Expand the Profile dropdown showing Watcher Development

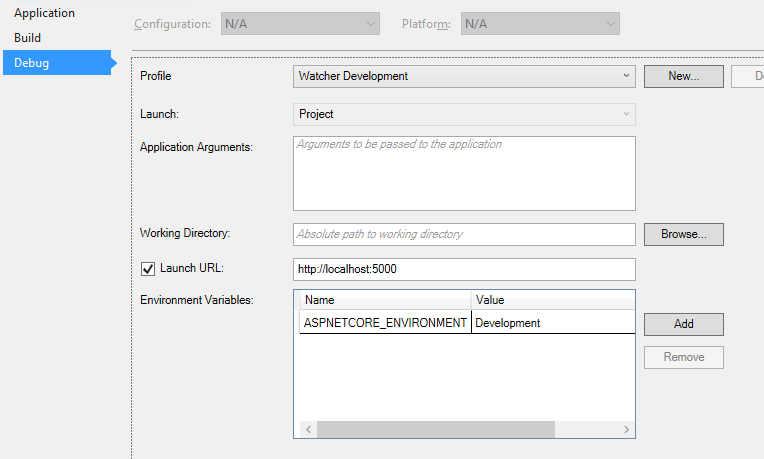(465, 75)
